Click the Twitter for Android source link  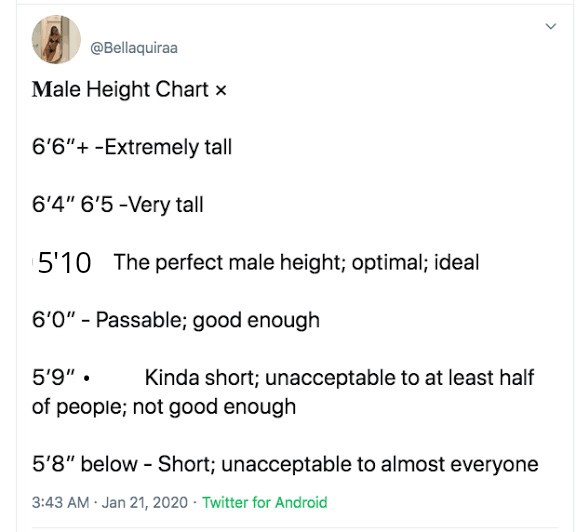264,502
